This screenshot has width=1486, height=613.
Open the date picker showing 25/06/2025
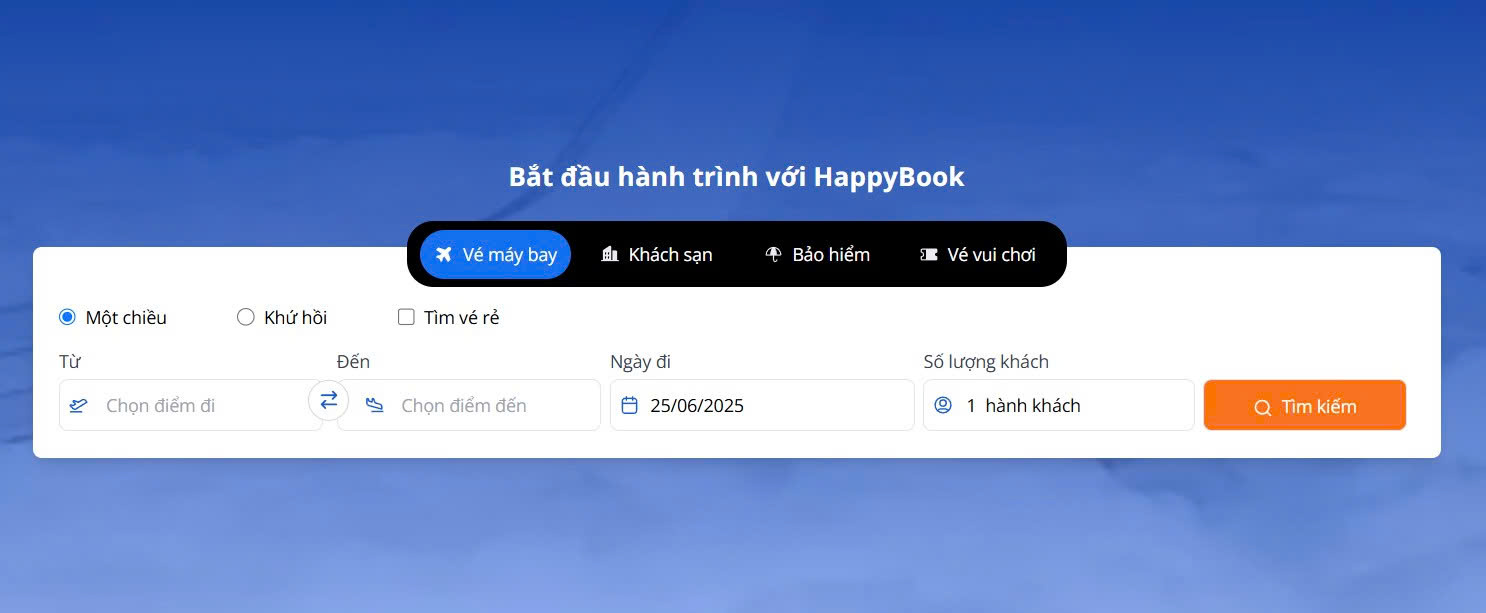point(762,405)
